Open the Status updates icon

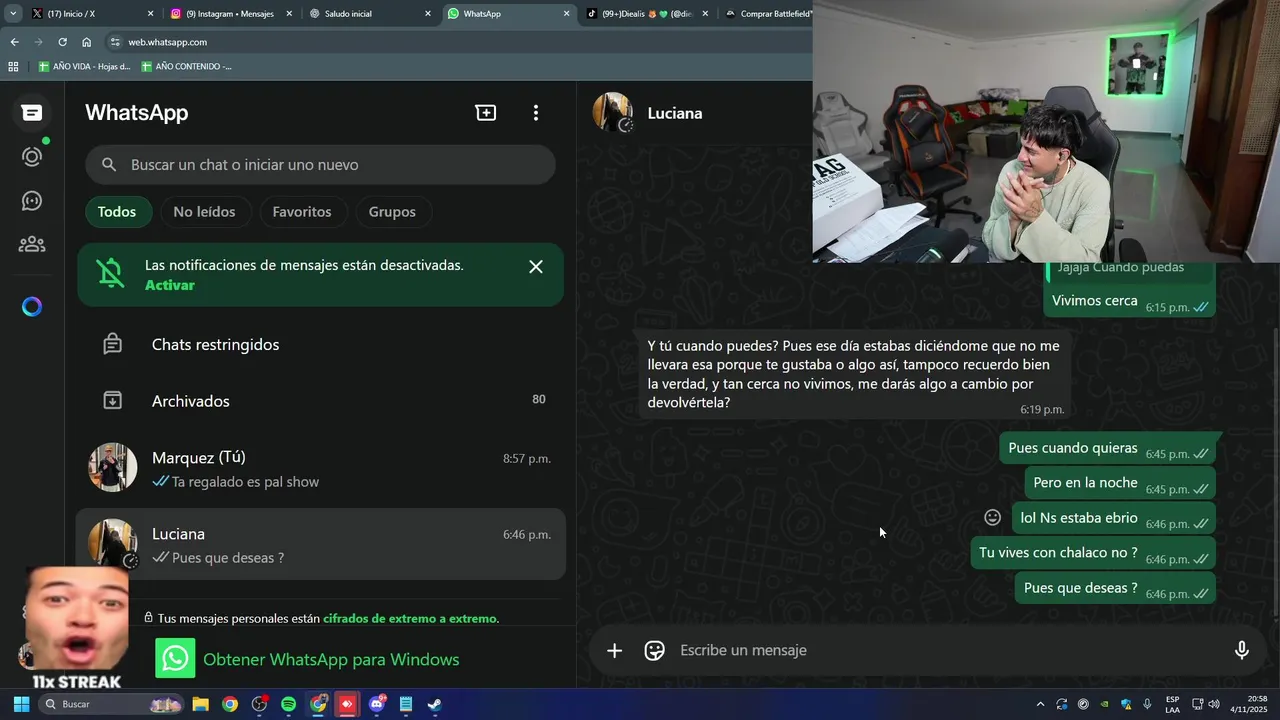[x=32, y=157]
